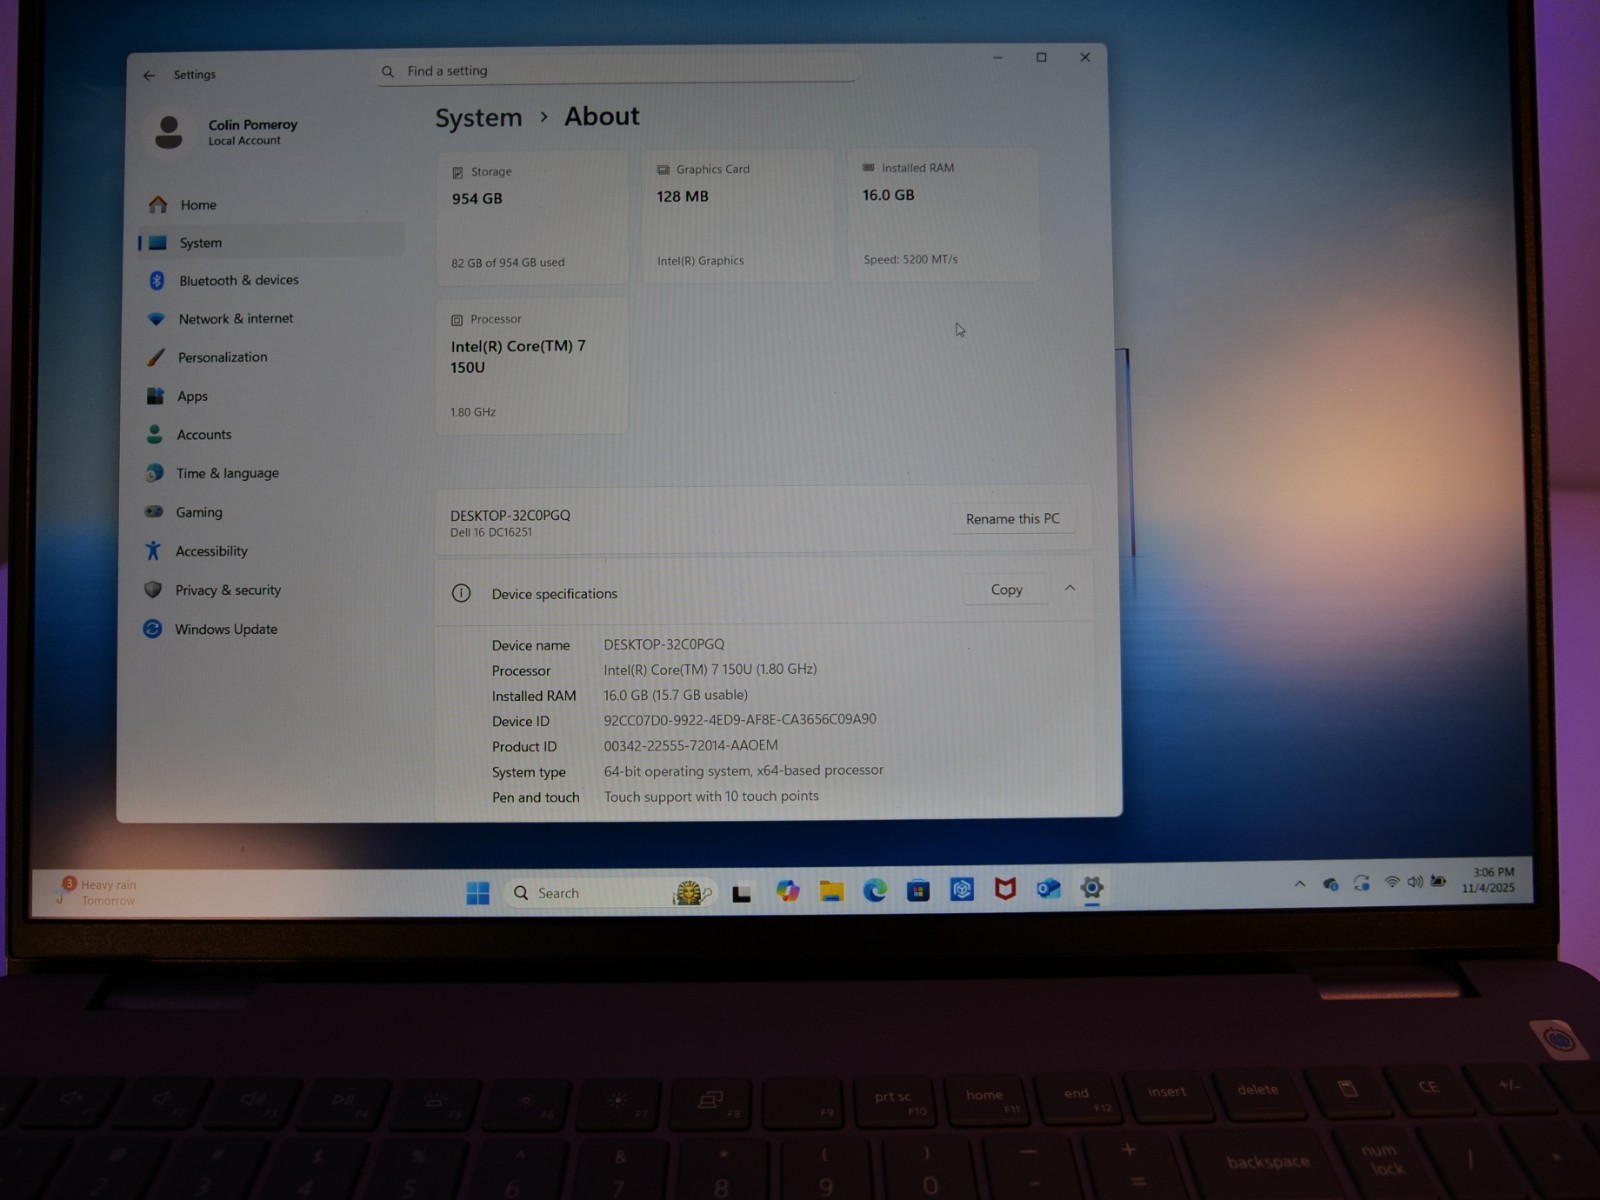Open Gaming settings

(270, 512)
